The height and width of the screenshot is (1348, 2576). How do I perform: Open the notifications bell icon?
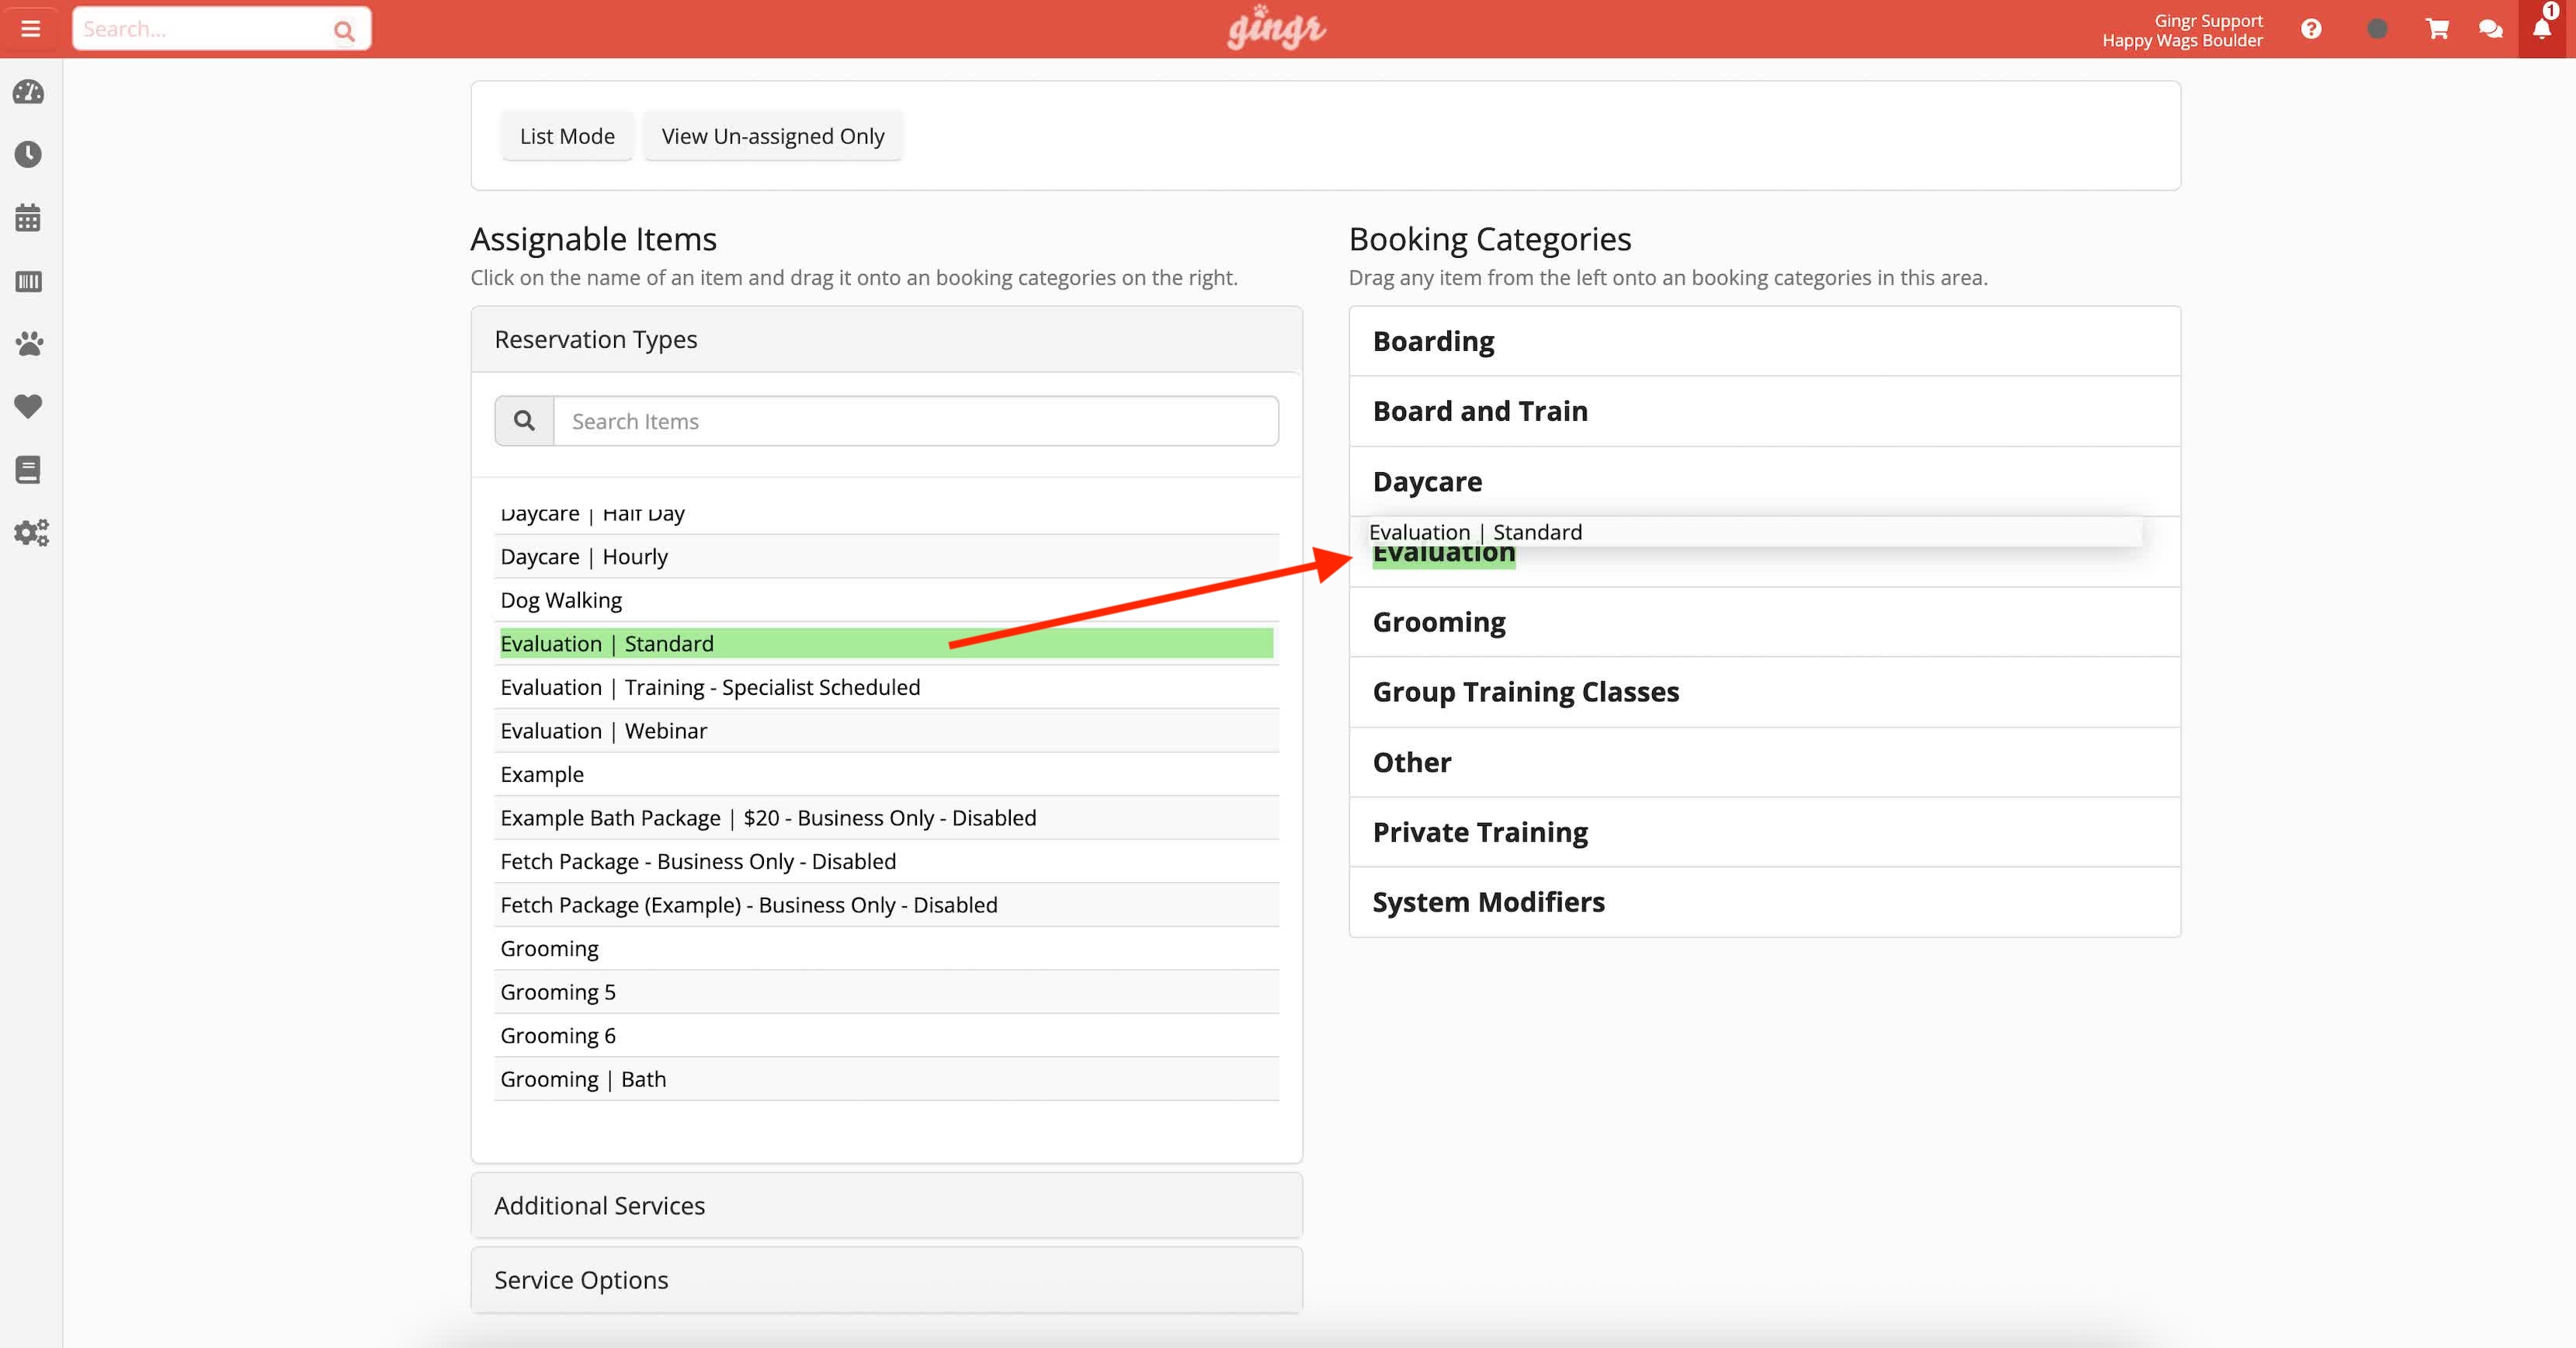(2542, 28)
